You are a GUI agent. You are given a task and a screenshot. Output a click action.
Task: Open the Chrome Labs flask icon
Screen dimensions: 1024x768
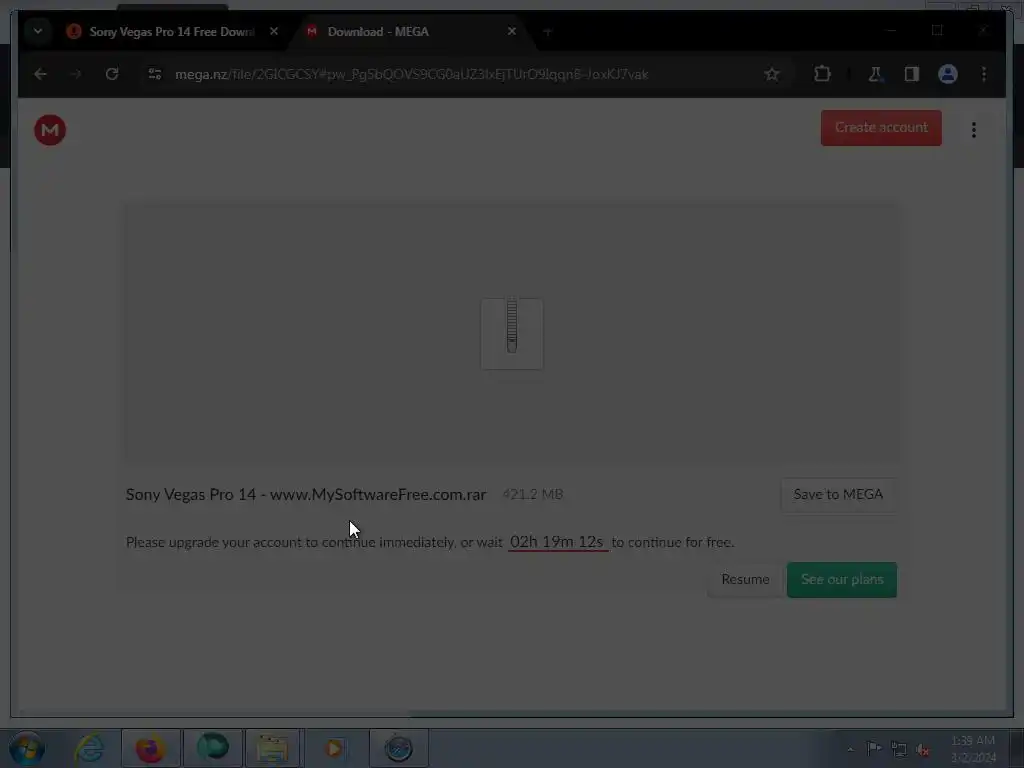click(x=875, y=74)
